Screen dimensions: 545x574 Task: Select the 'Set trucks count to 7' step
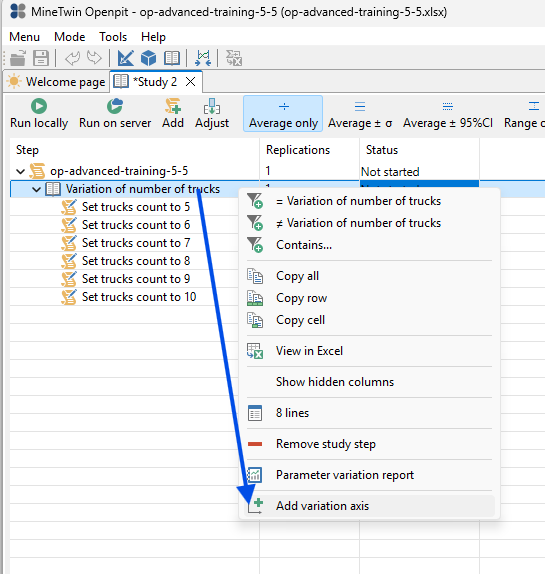136,243
